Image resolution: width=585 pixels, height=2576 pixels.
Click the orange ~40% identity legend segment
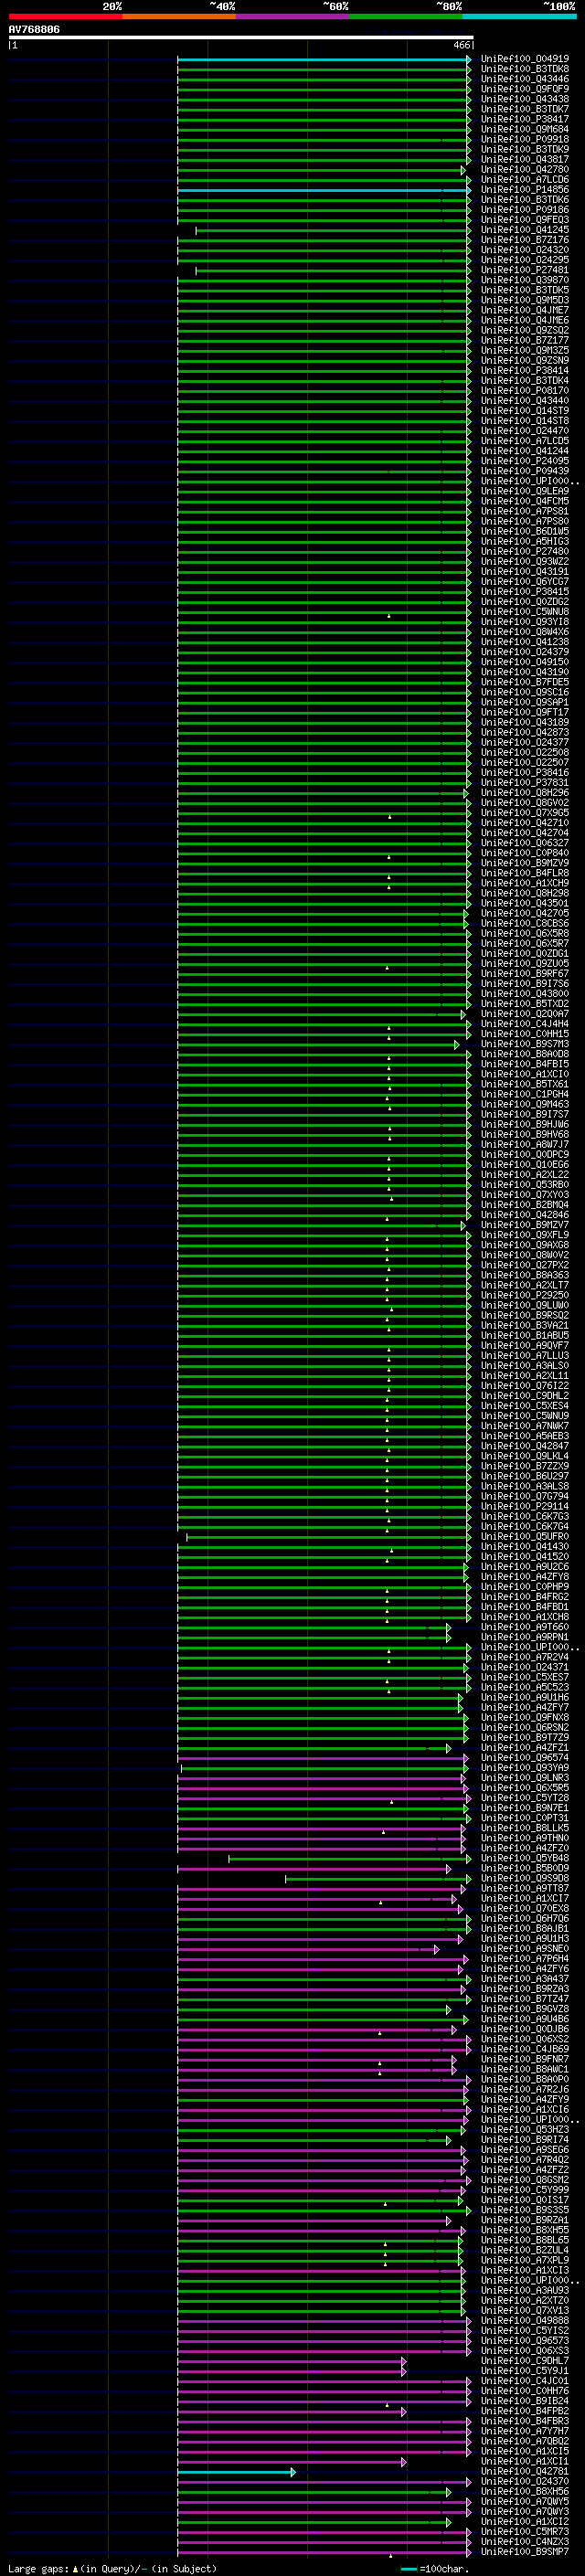click(179, 16)
